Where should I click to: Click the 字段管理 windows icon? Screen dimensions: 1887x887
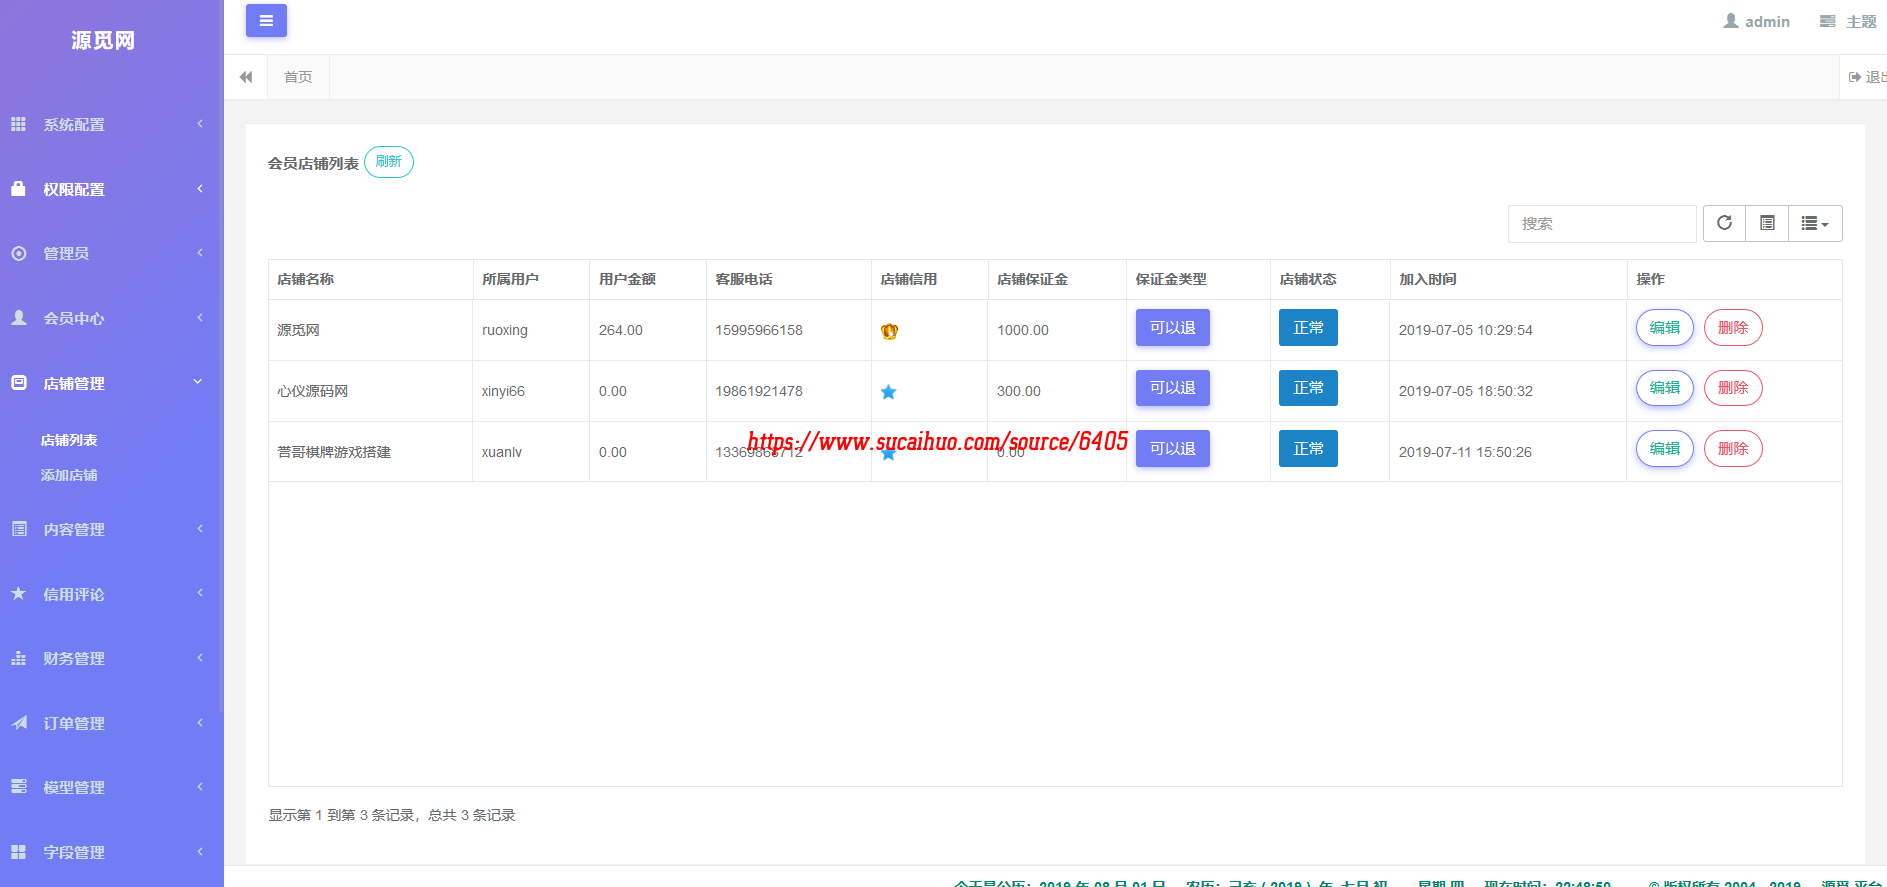(18, 851)
